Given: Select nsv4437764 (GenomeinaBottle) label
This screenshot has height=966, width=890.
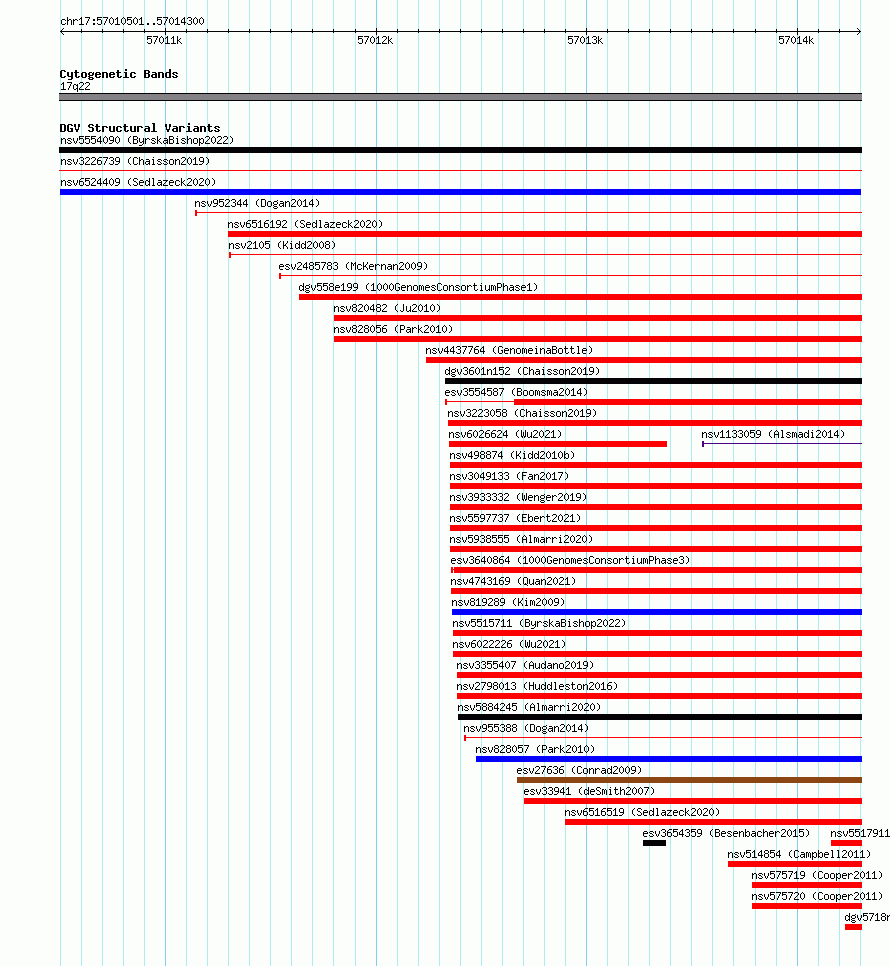Looking at the screenshot, I should tap(509, 350).
